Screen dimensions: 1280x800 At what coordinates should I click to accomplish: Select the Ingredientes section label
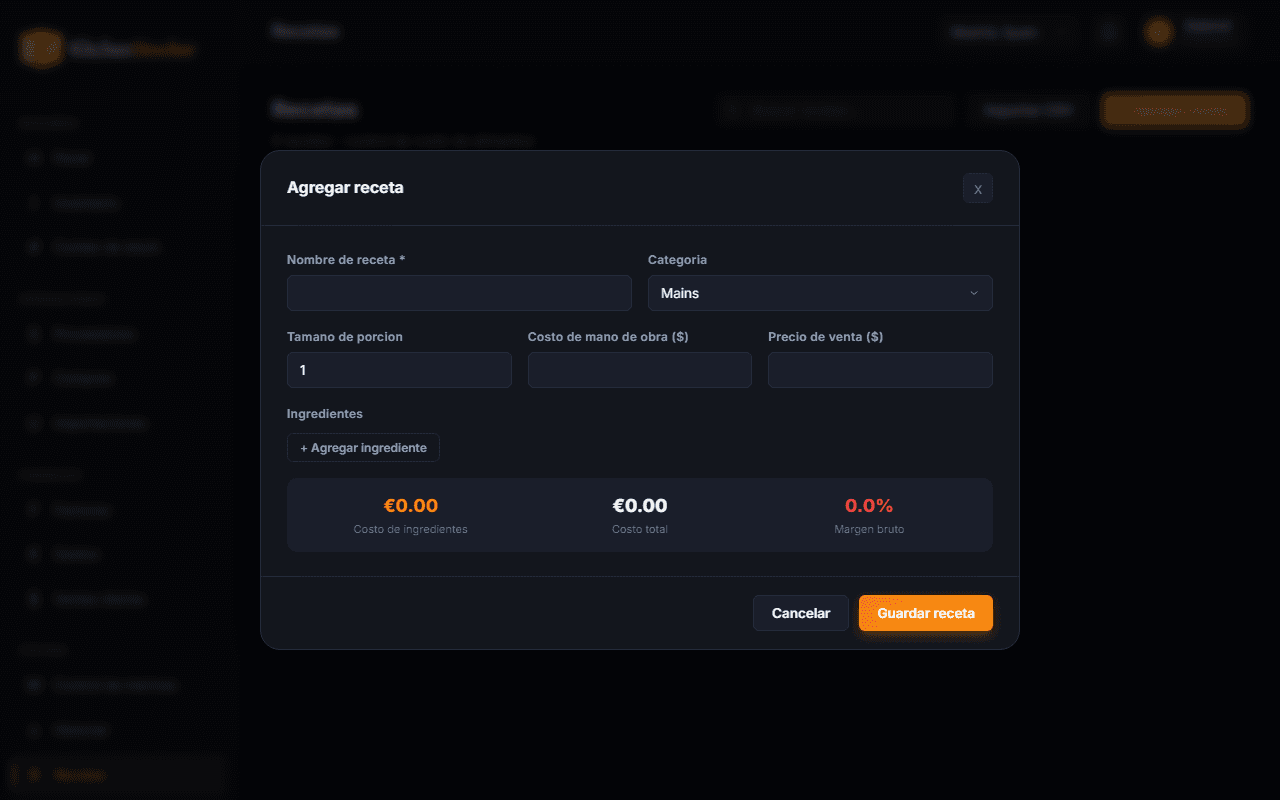tap(325, 413)
